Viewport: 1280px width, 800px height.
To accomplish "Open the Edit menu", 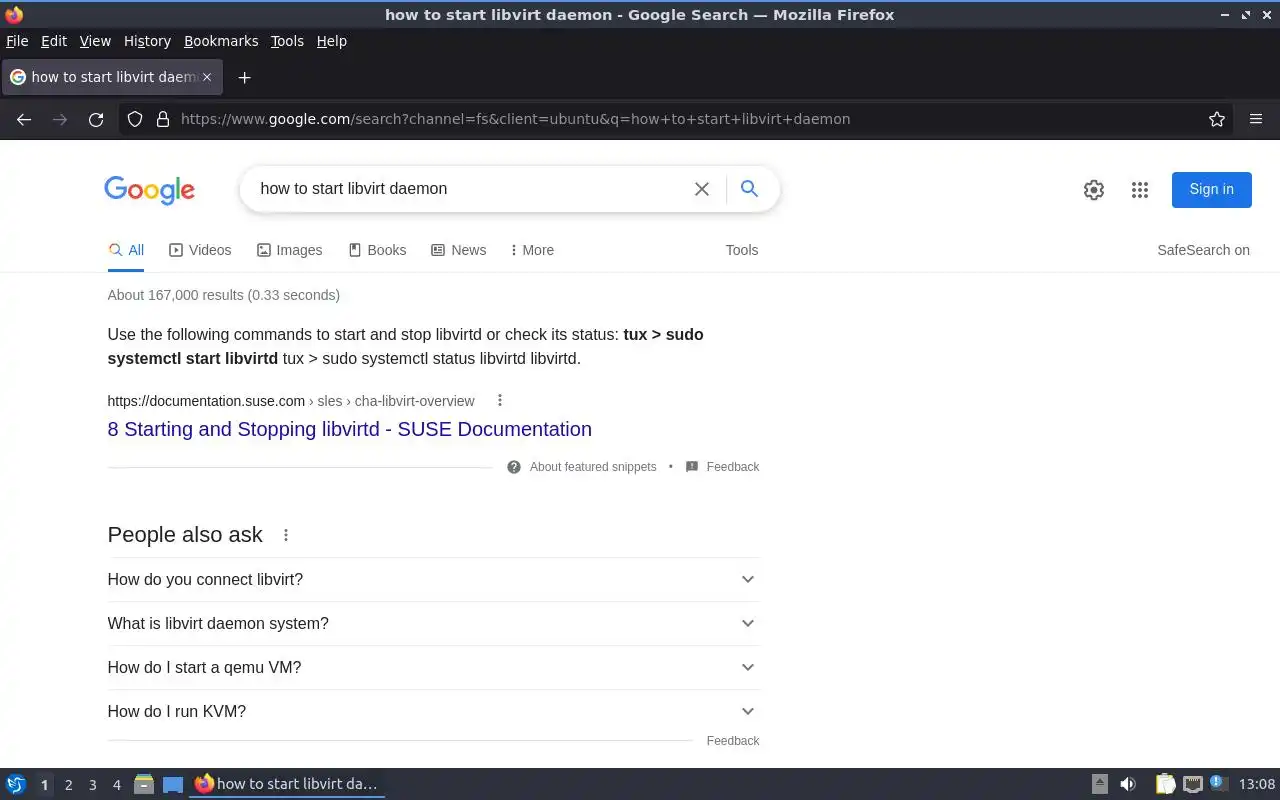I will (x=54, y=41).
